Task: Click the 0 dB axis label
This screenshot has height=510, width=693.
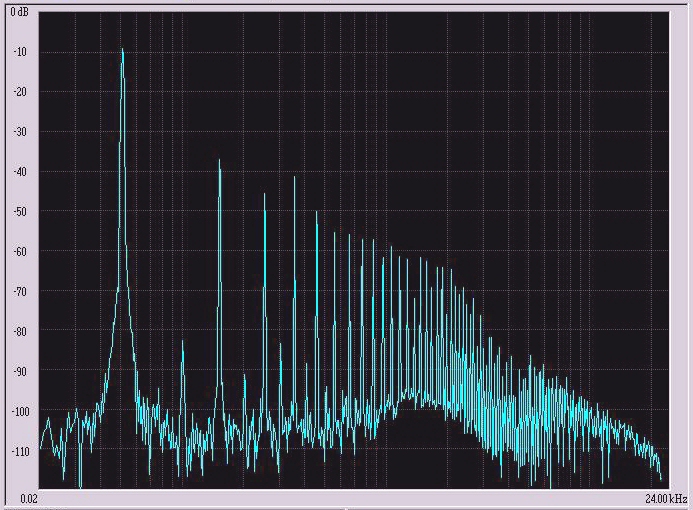Action: 19,12
